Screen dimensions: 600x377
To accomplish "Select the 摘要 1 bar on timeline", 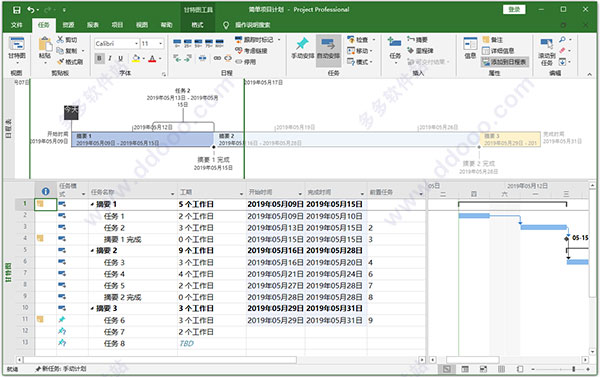I will click(142, 139).
